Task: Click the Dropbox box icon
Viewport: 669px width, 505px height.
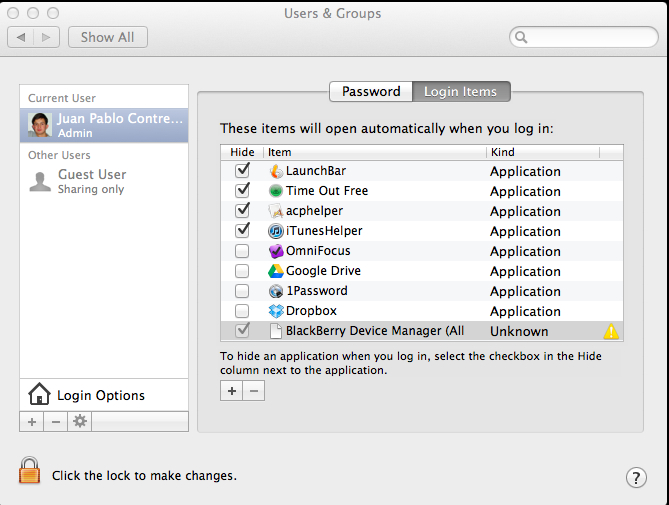Action: pyautogui.click(x=276, y=311)
